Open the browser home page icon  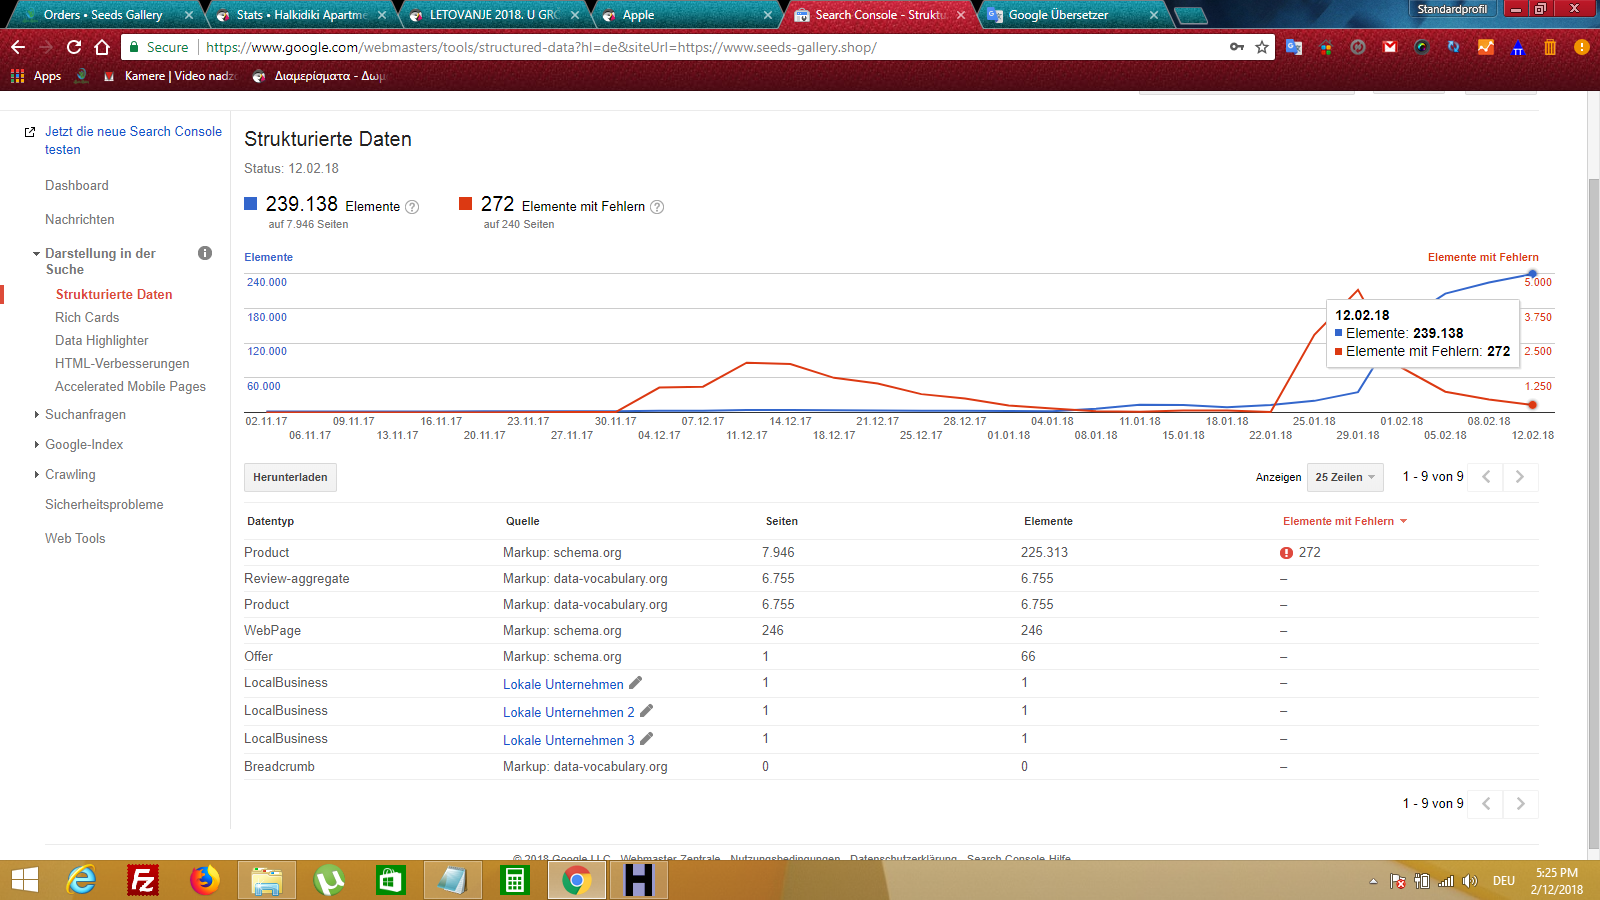coord(102,47)
